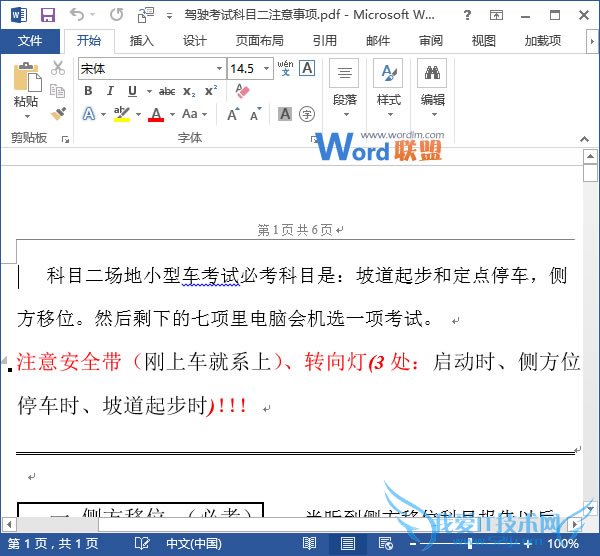Open the 14.5 font size dropdown
This screenshot has width=600, height=556.
tap(266, 68)
